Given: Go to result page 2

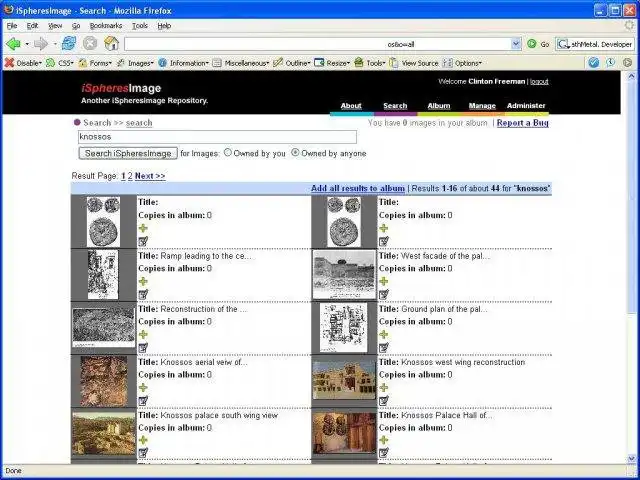Looking at the screenshot, I should click(x=130, y=176).
